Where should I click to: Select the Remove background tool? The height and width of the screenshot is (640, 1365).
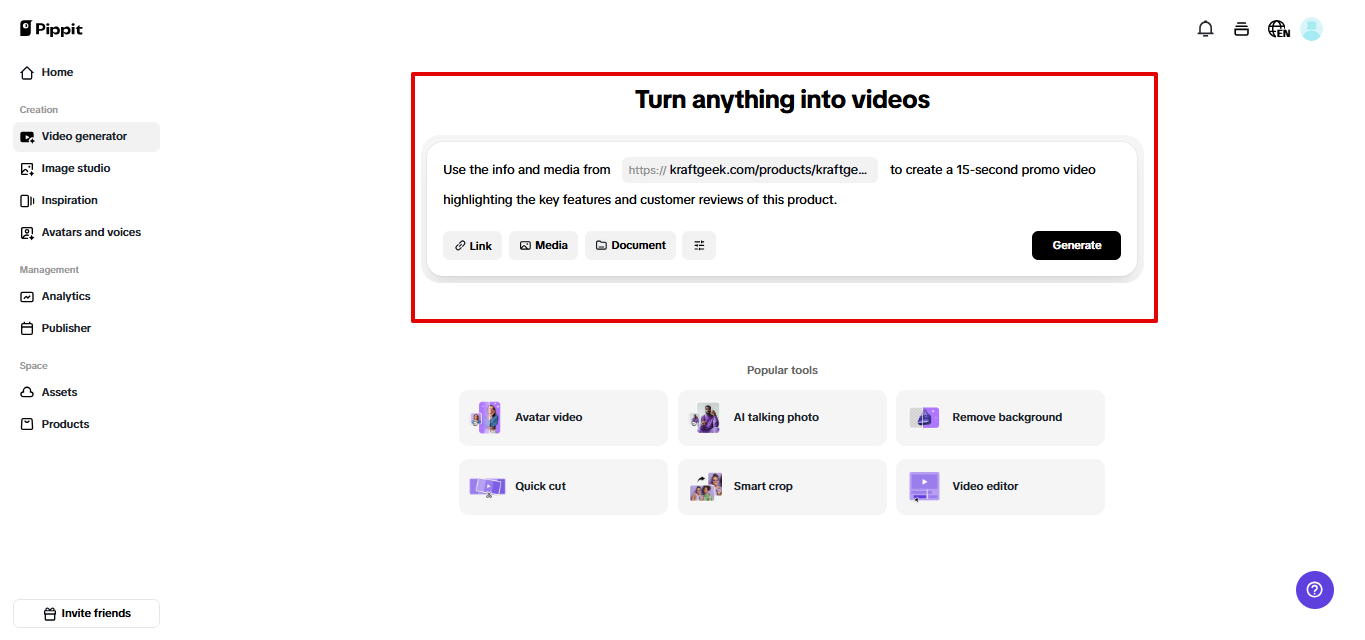(x=999, y=417)
